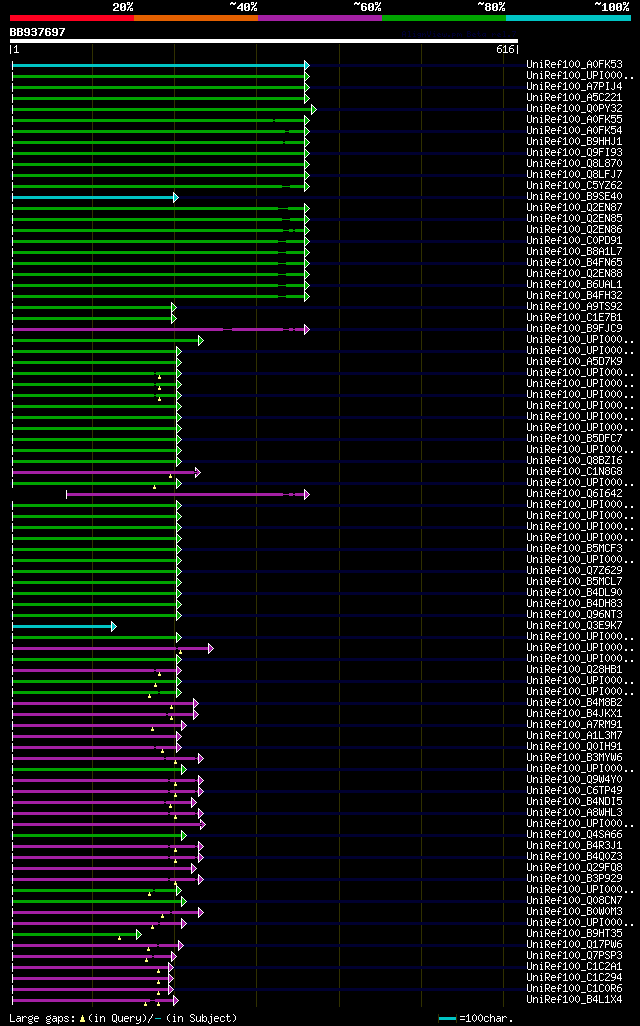
Task: Select the UniRef100_Q8LFJ7 label
Action: [575, 175]
